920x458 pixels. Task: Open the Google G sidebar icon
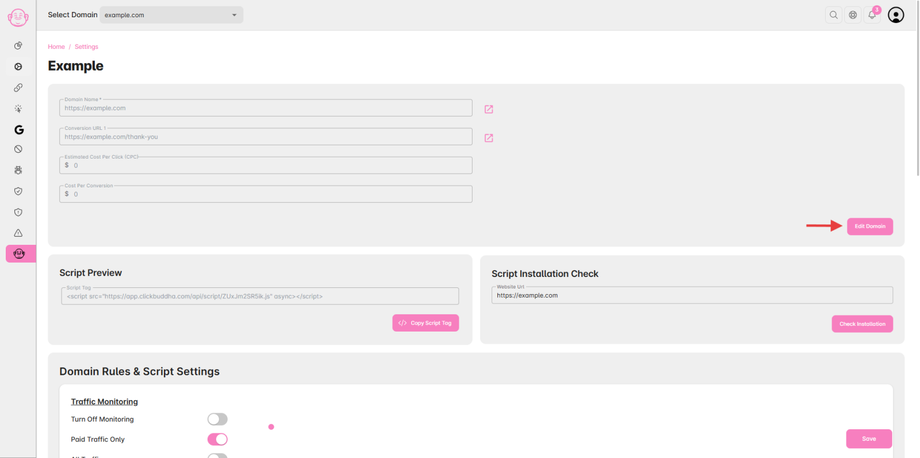pyautogui.click(x=18, y=130)
